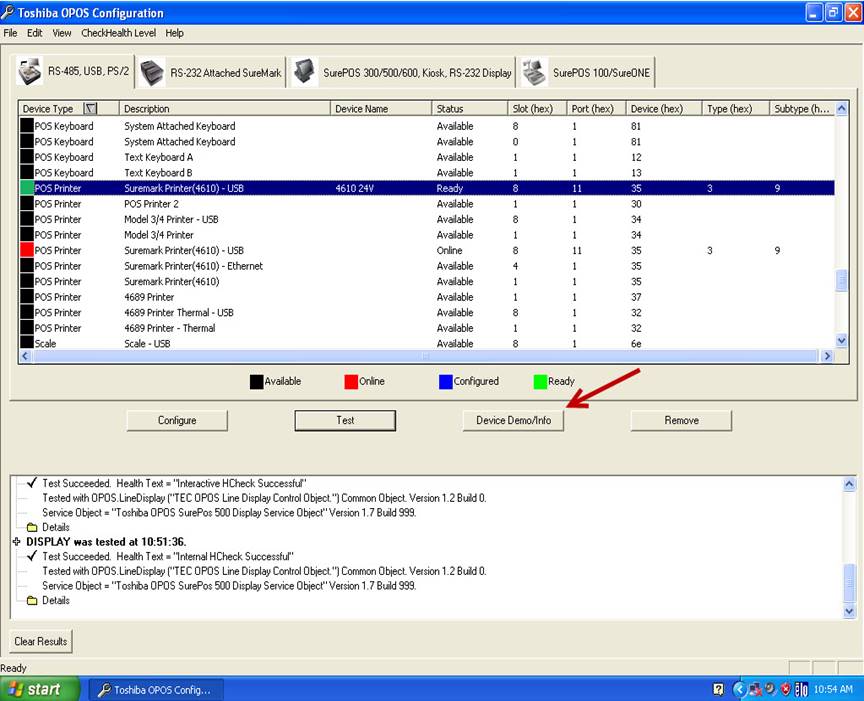The width and height of the screenshot is (864, 701).
Task: Click the red Online status square of POS Printer
Action: (27, 250)
